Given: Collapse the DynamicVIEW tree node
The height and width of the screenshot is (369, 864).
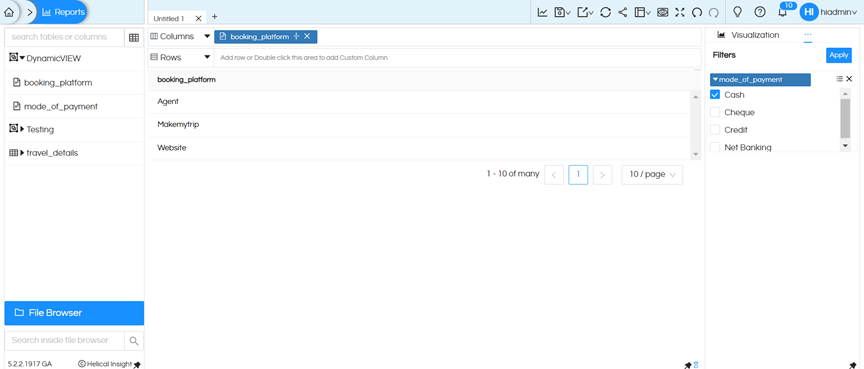Looking at the screenshot, I should click(23, 58).
